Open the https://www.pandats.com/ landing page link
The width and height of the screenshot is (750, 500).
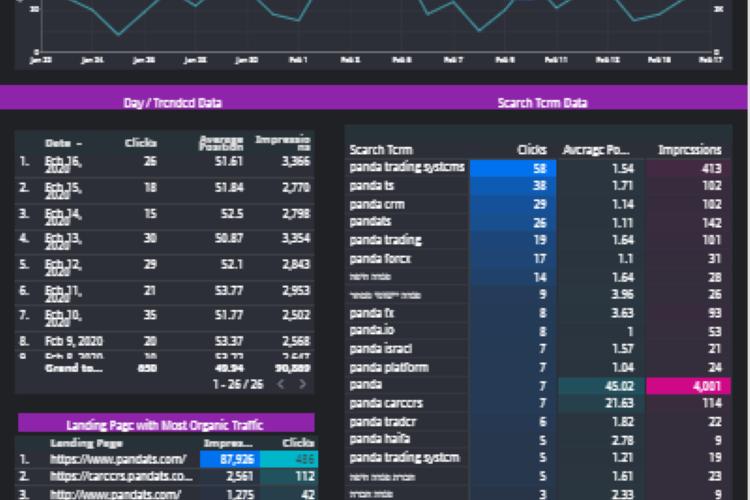click(x=118, y=459)
